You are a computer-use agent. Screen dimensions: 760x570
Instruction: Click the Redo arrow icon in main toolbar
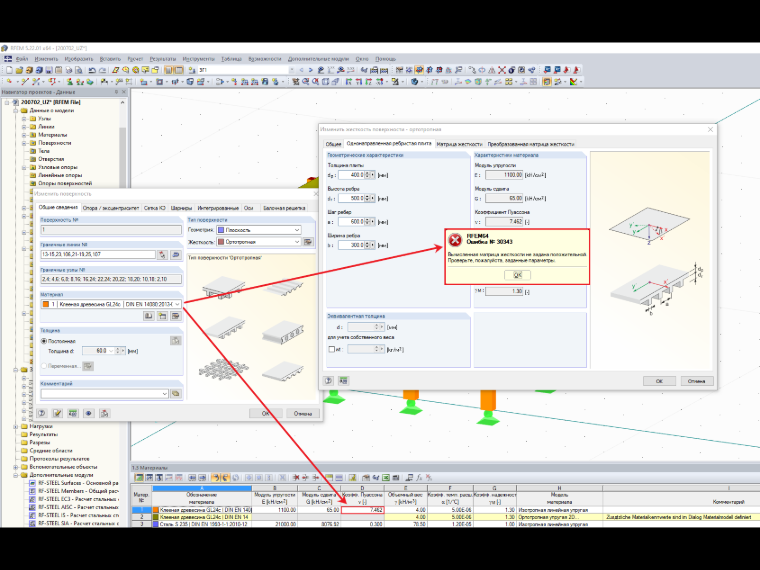click(x=103, y=70)
